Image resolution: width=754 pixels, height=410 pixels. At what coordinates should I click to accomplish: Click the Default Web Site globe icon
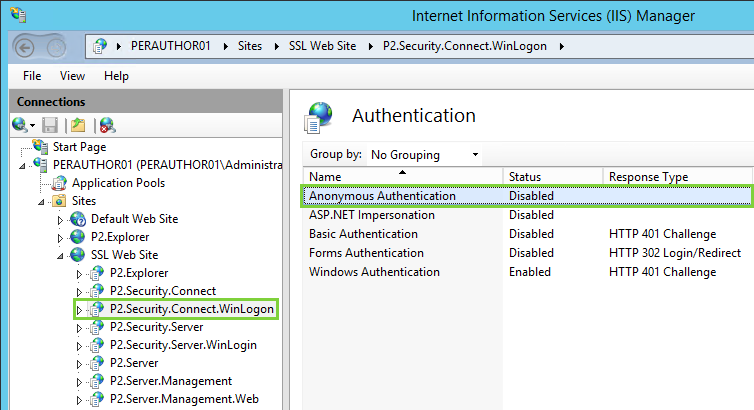78,219
